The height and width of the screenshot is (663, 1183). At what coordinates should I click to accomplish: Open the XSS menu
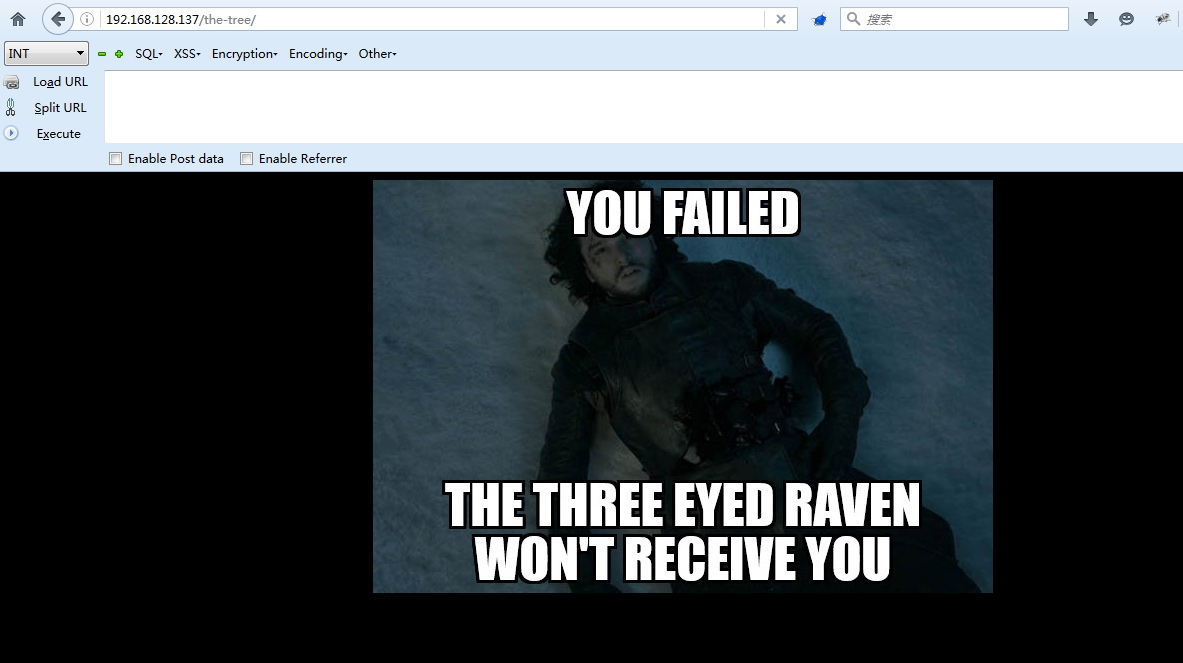click(187, 54)
